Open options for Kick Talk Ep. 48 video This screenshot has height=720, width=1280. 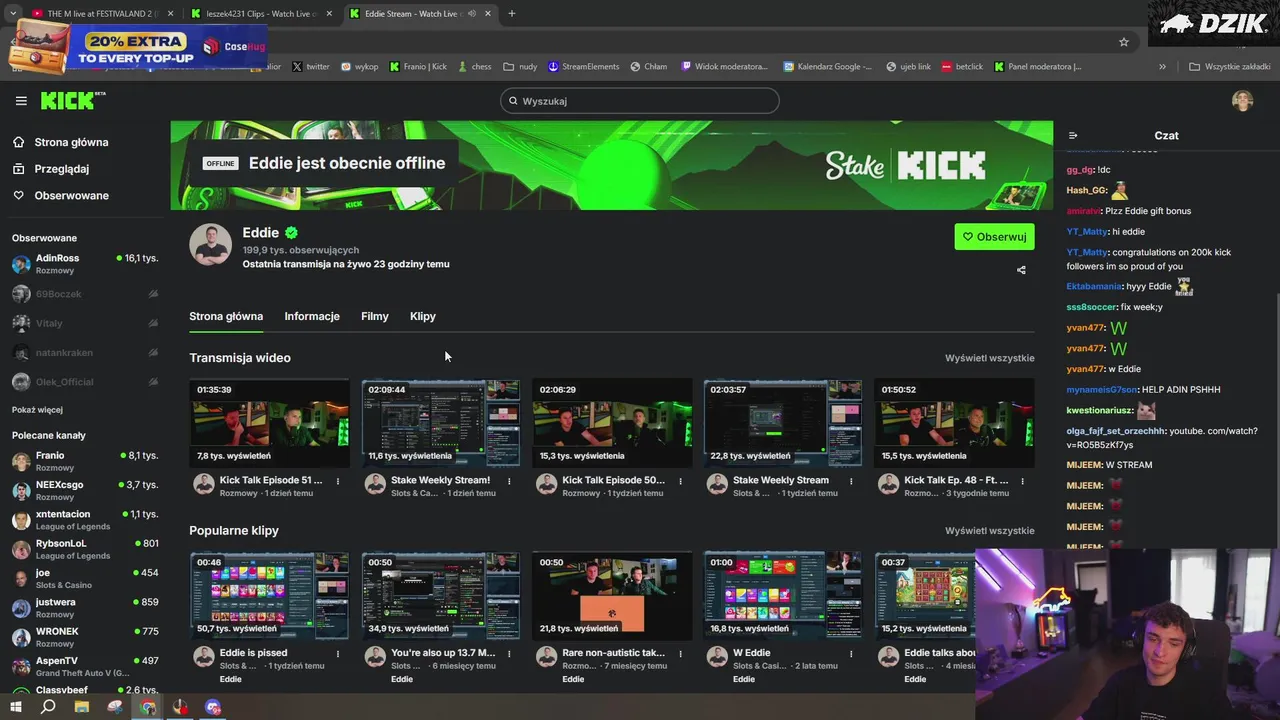[x=1023, y=481]
